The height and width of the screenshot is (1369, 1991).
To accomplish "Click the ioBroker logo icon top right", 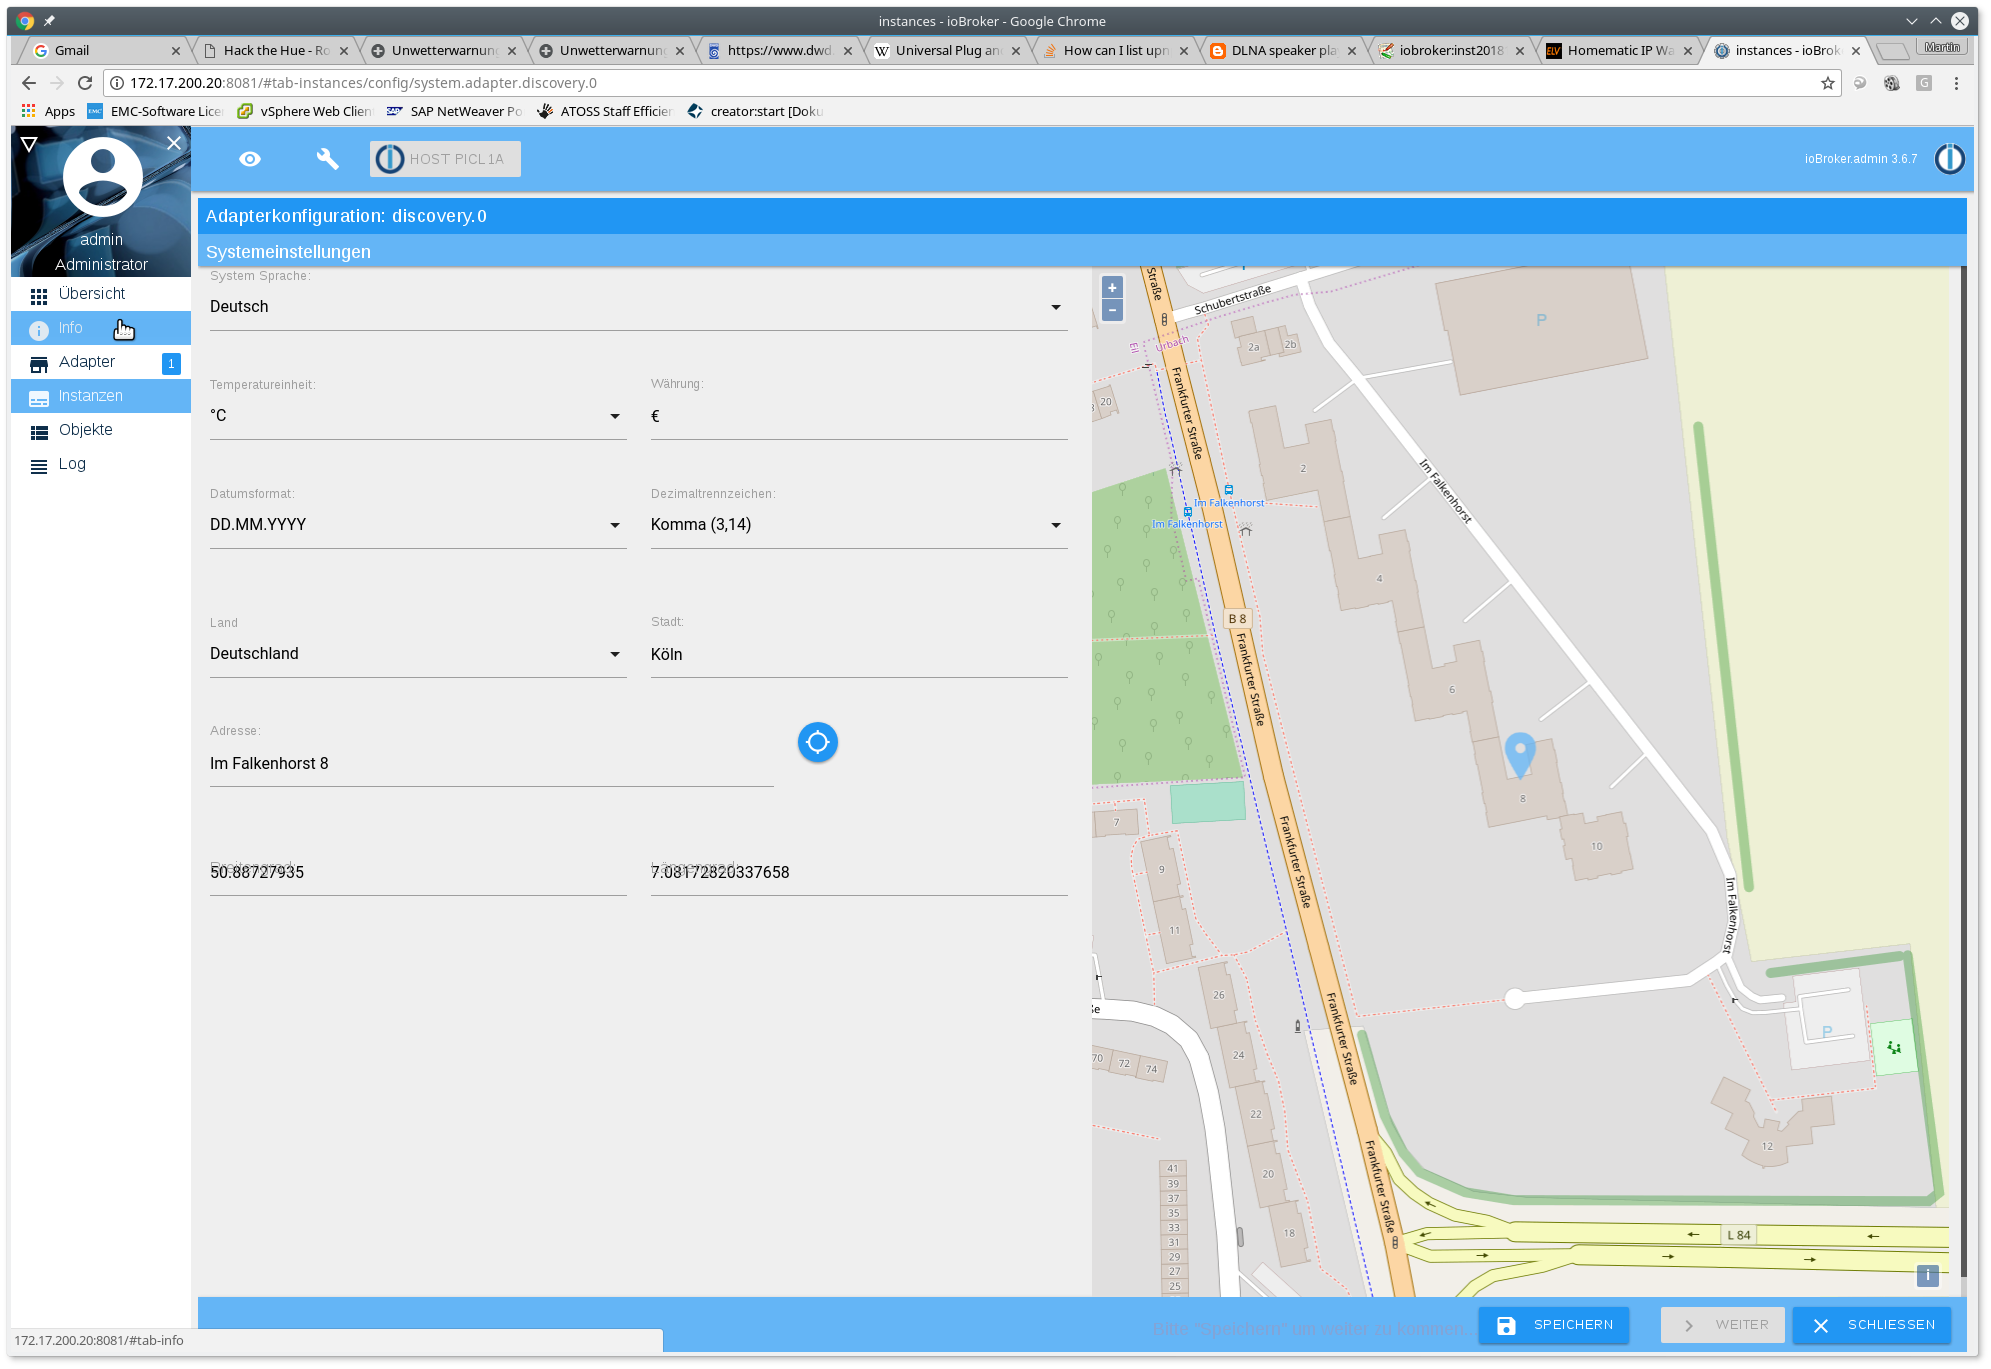I will (x=1949, y=159).
